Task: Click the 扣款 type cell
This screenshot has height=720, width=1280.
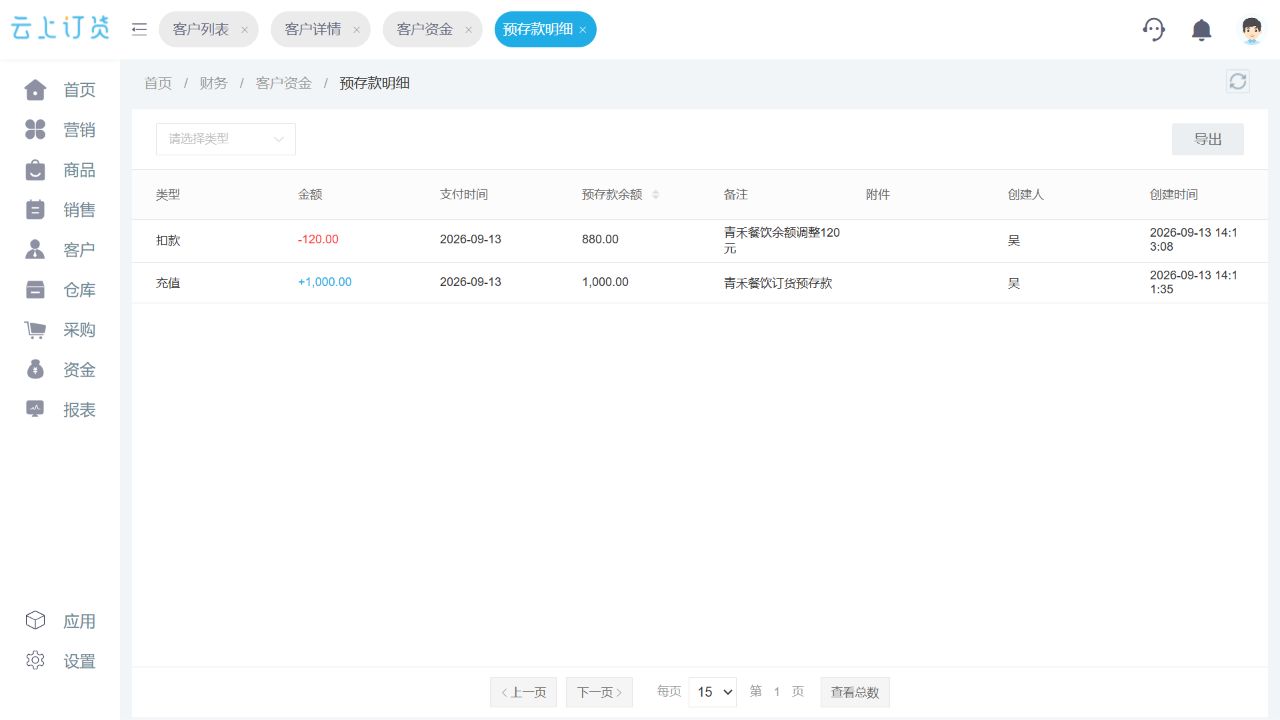Action: pyautogui.click(x=168, y=241)
